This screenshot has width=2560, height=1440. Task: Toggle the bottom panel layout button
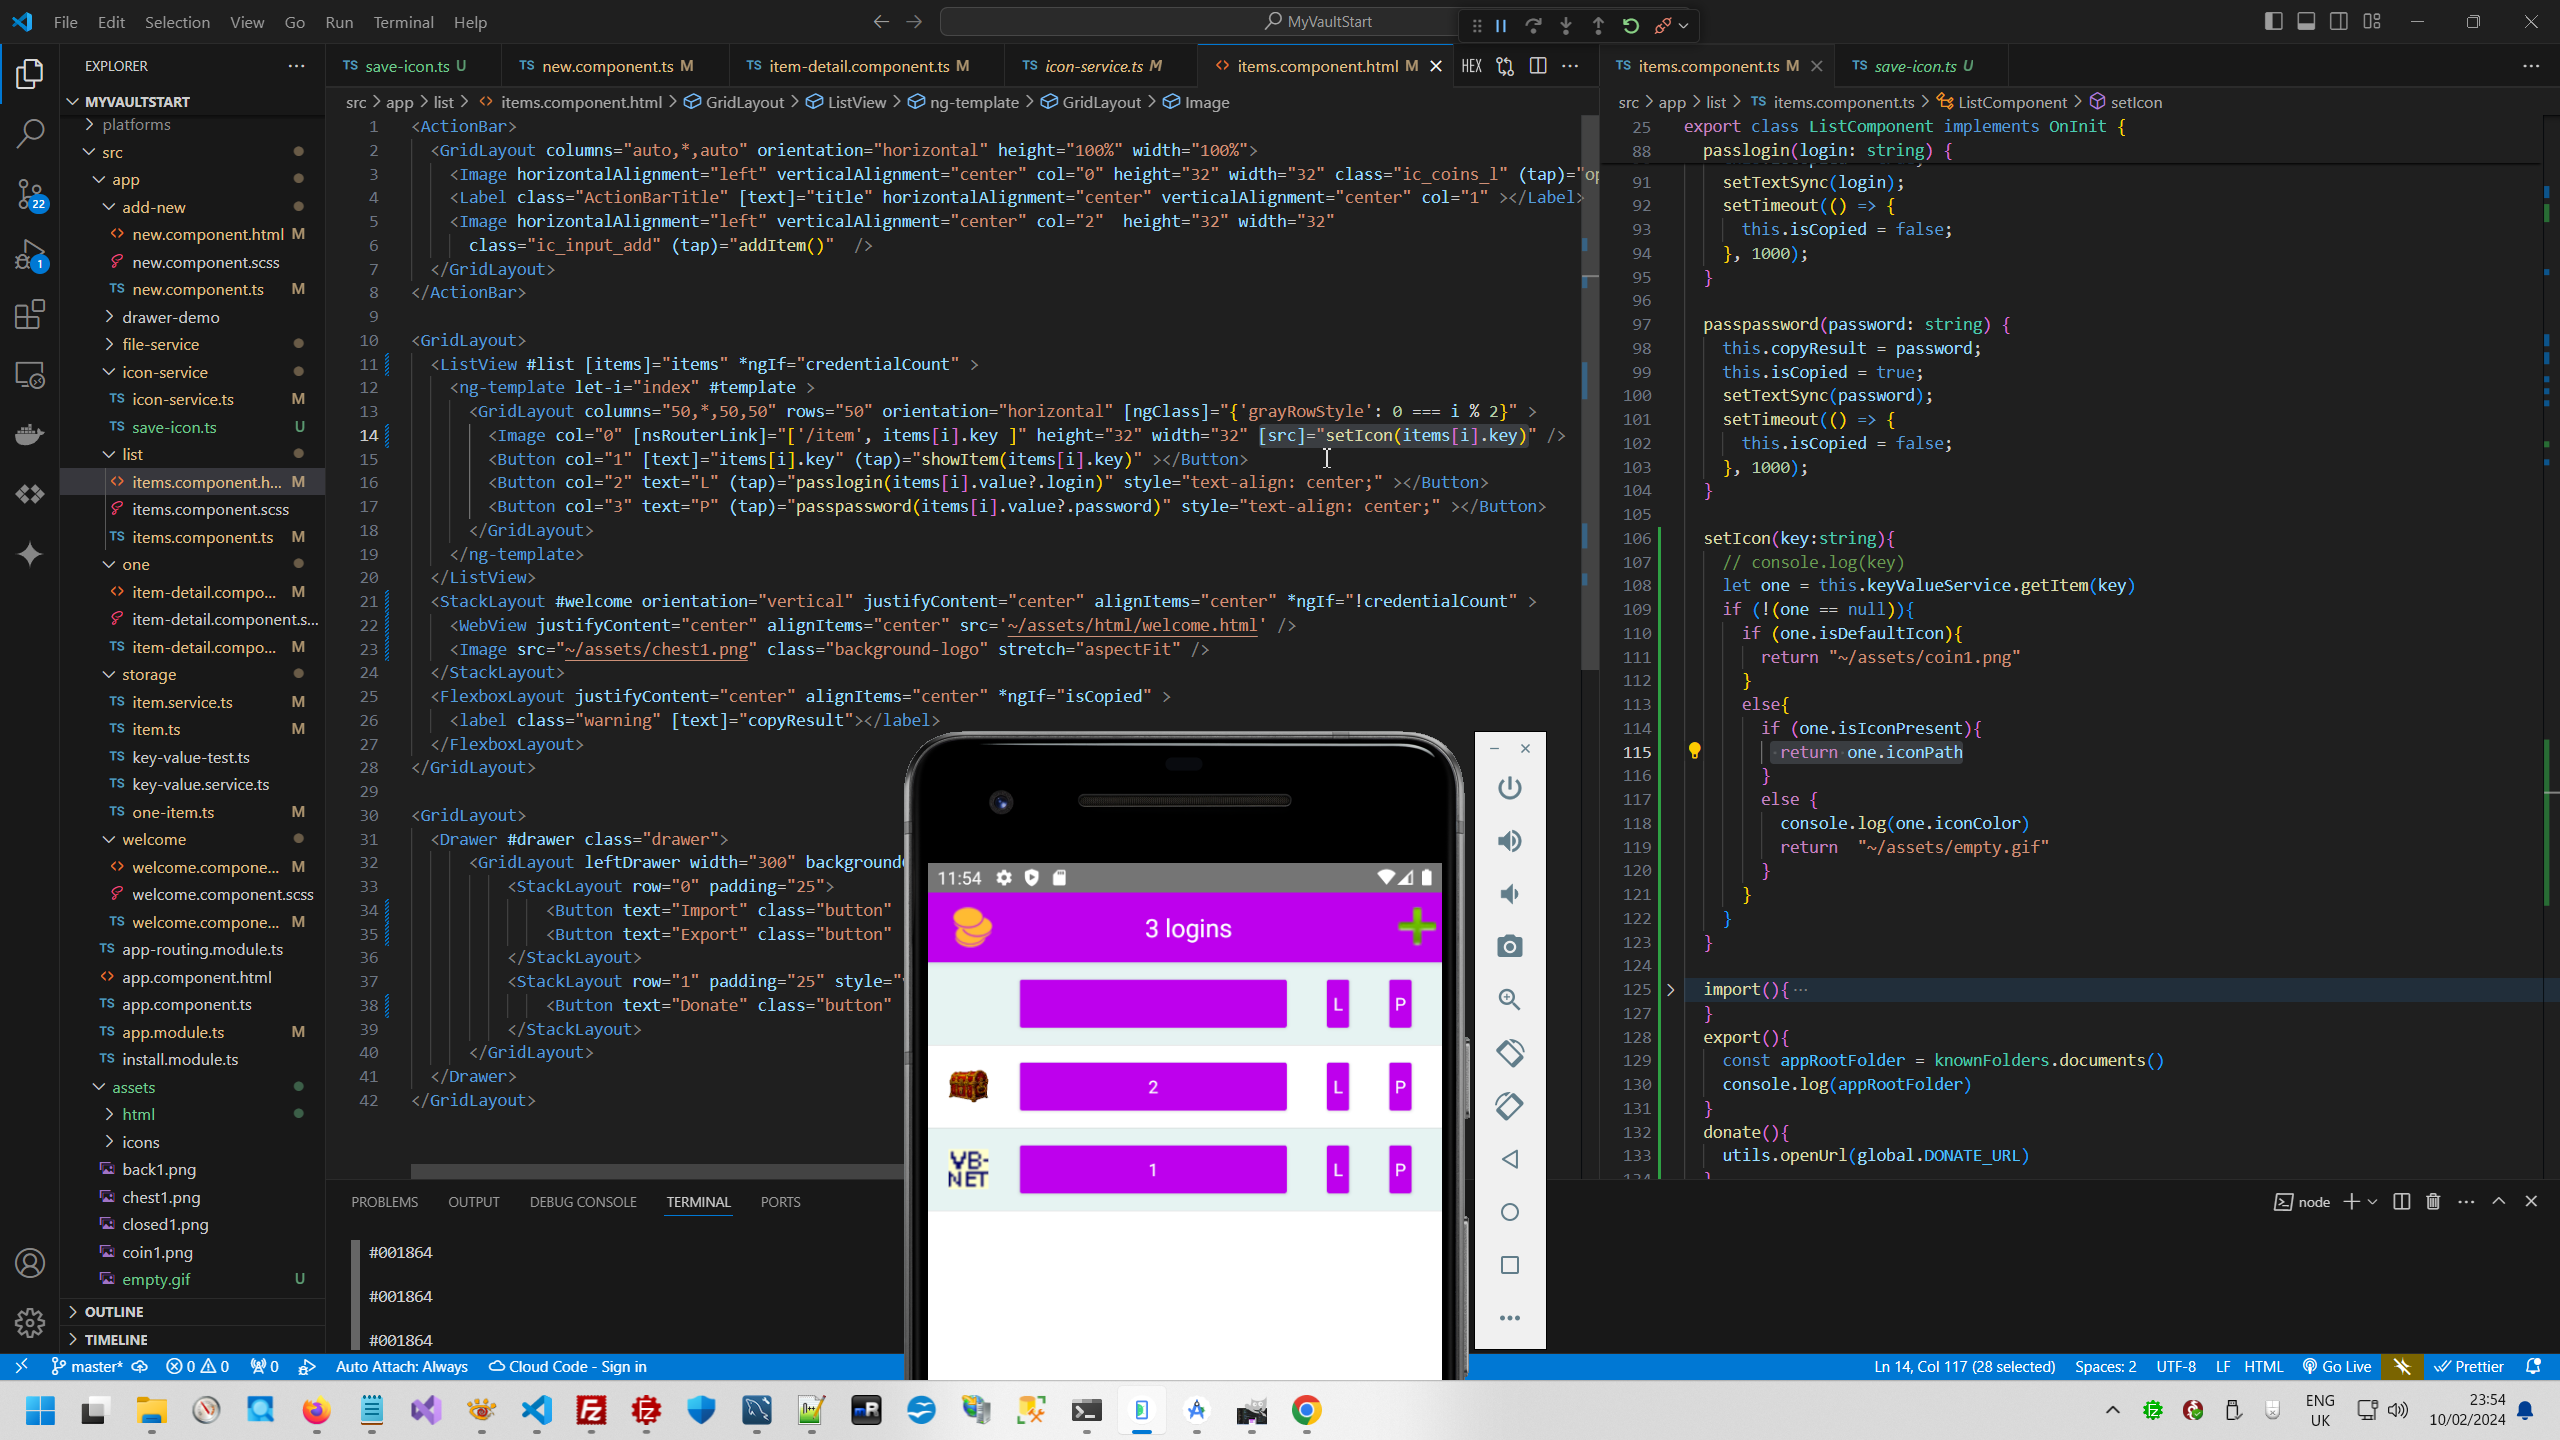point(2306,21)
